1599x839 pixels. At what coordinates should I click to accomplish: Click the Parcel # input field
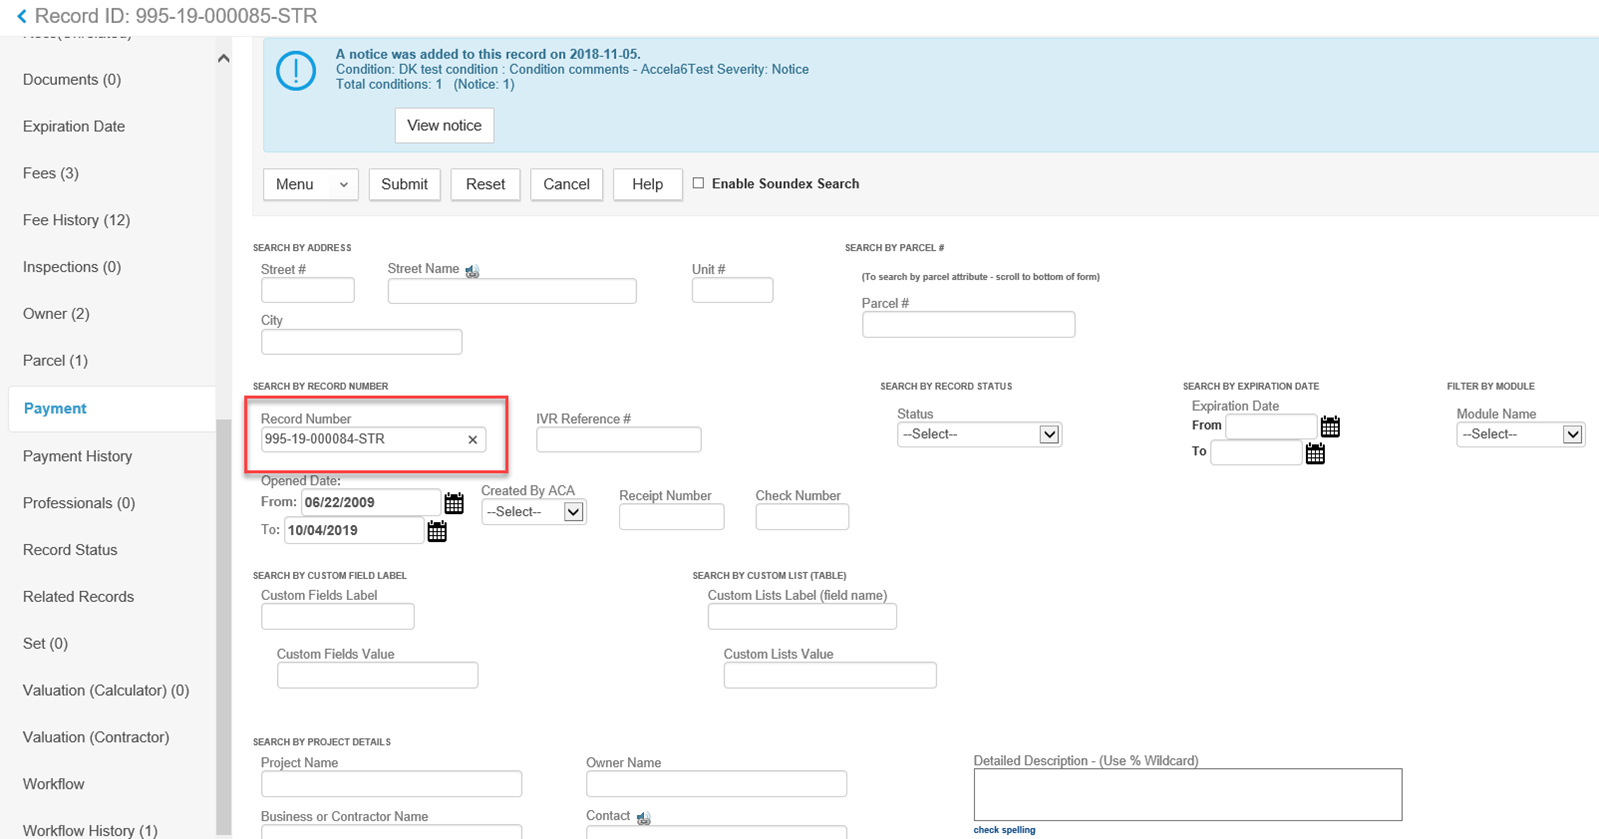coord(968,324)
